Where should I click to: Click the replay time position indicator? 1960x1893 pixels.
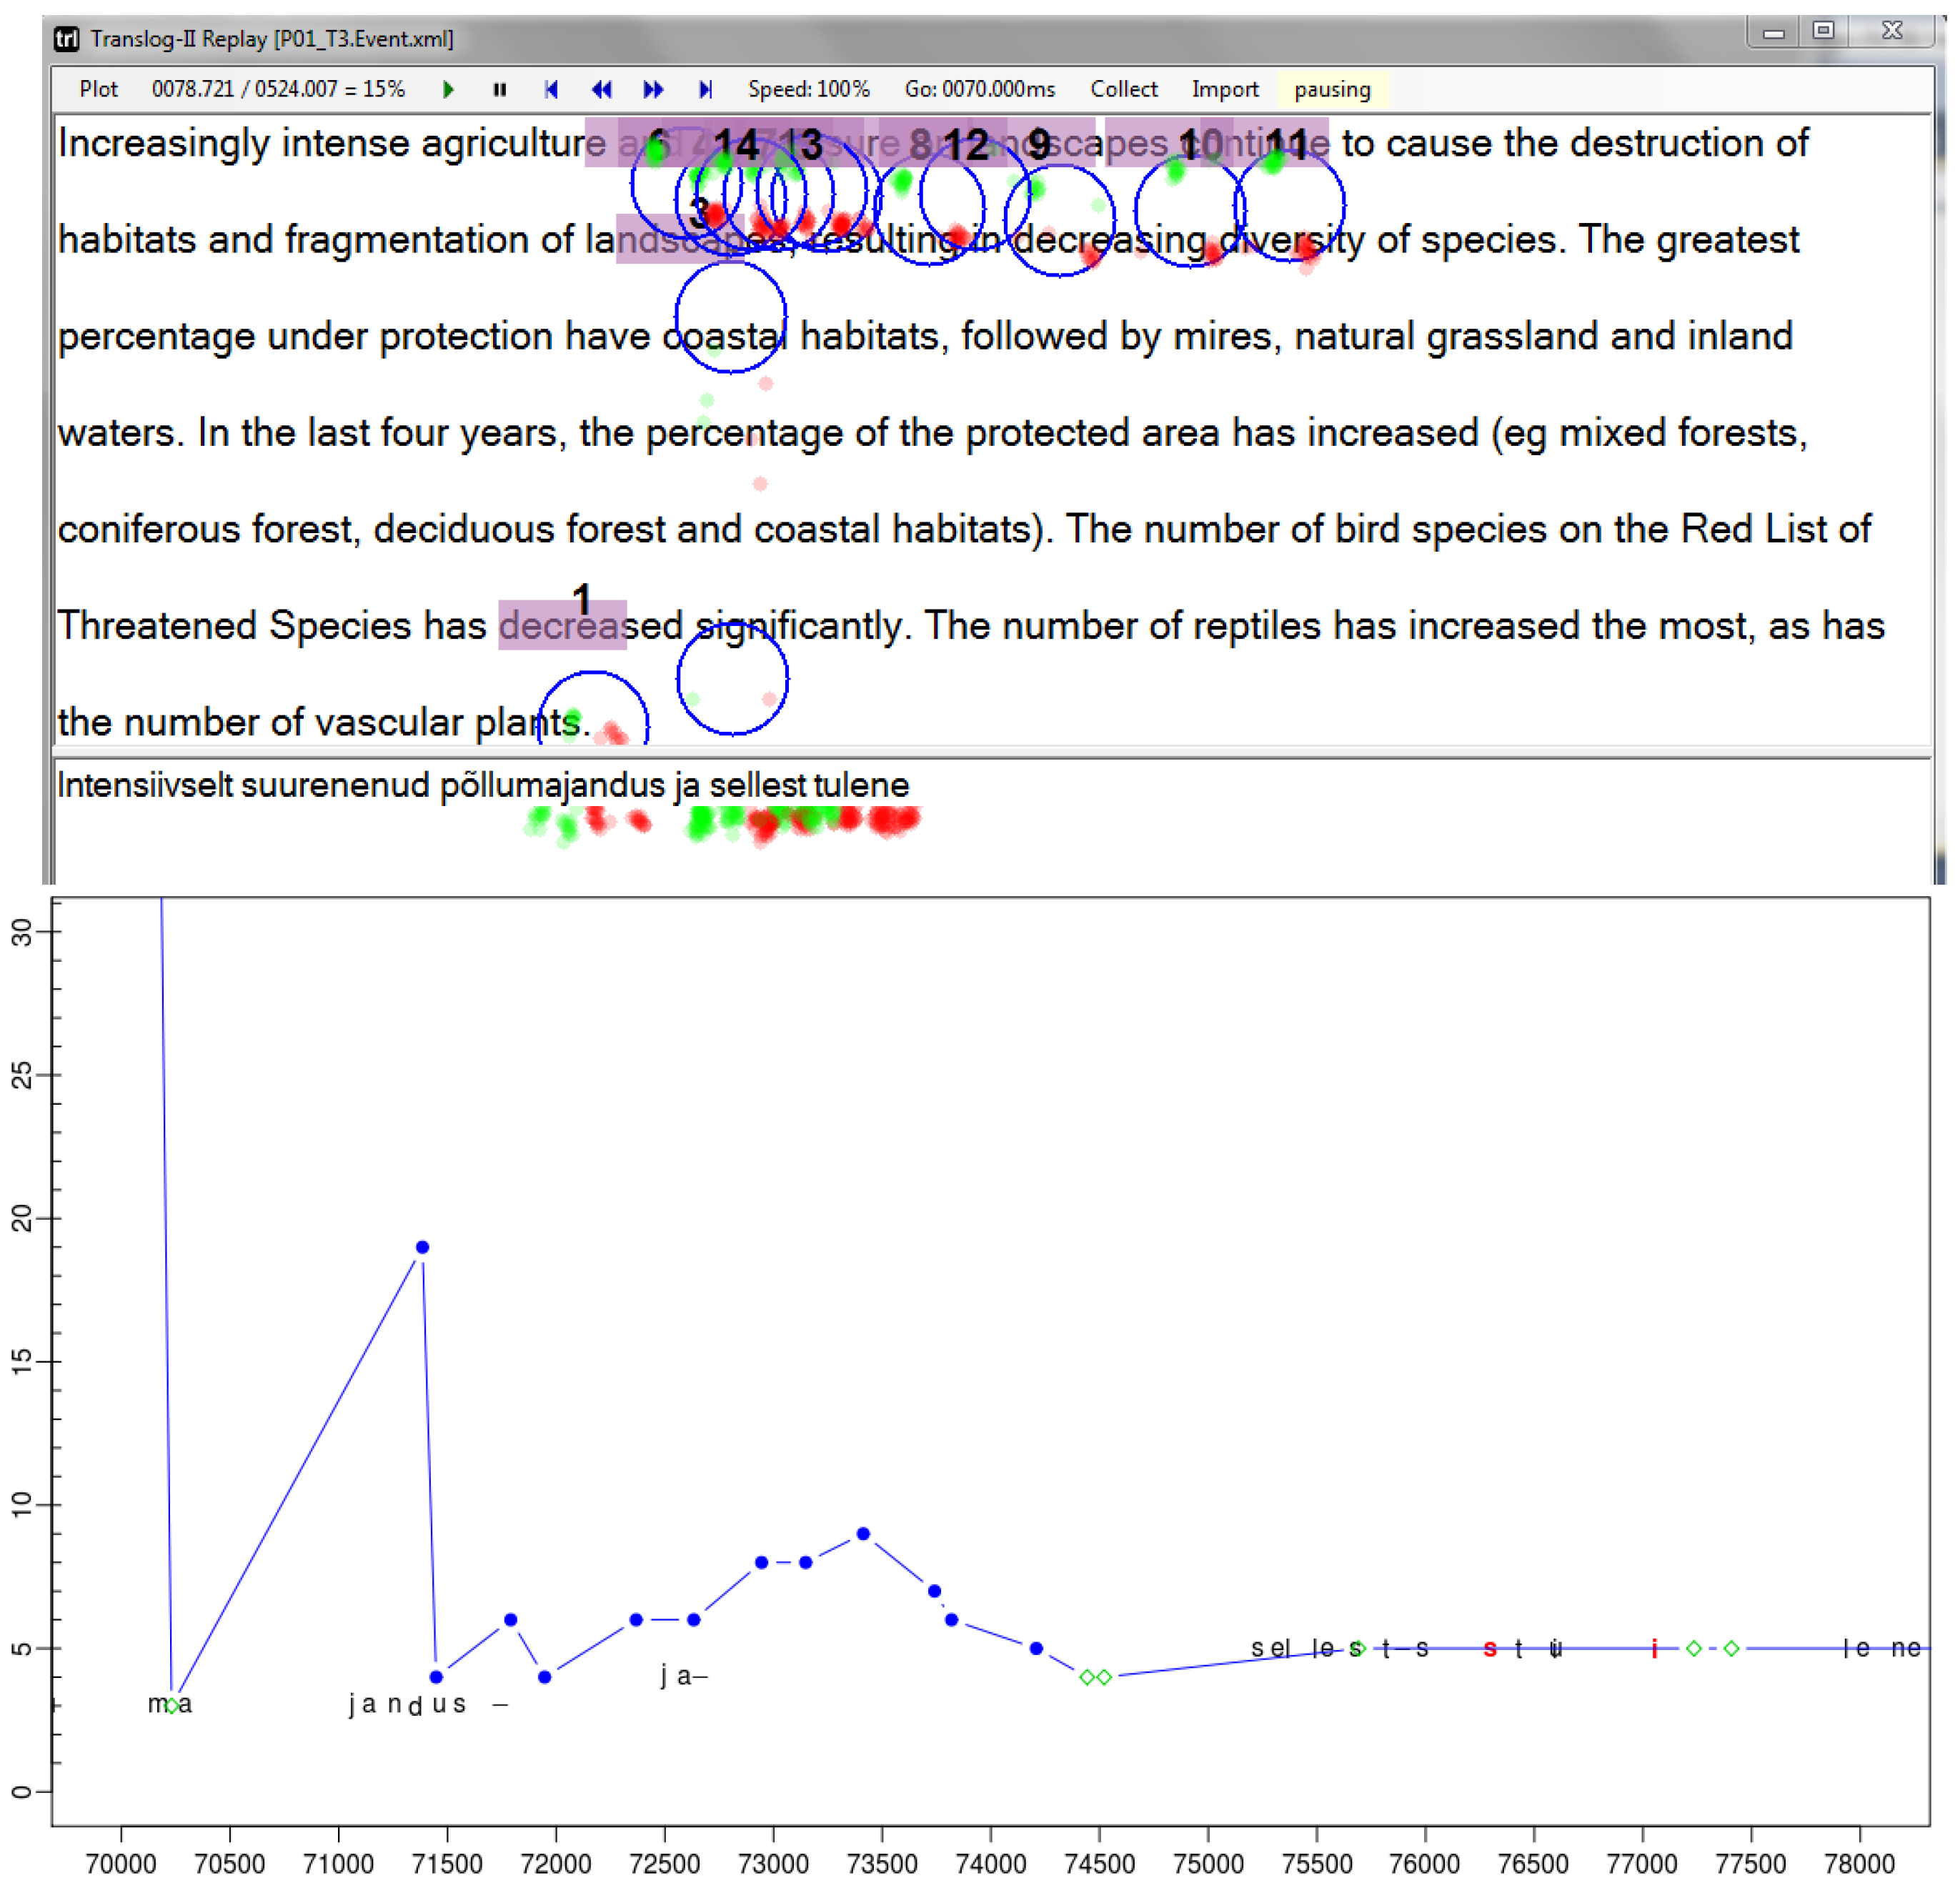278,90
